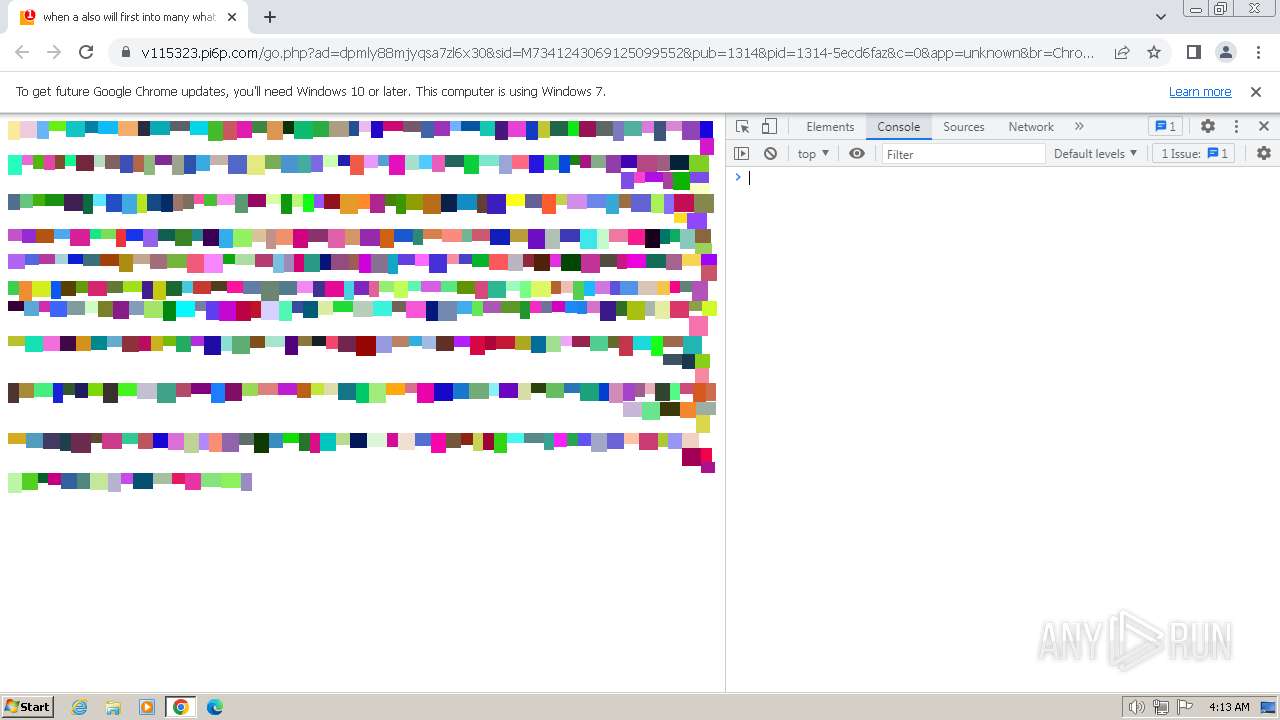Image resolution: width=1280 pixels, height=720 pixels.
Task: Launch Internet Explorer from taskbar
Action: (79, 707)
